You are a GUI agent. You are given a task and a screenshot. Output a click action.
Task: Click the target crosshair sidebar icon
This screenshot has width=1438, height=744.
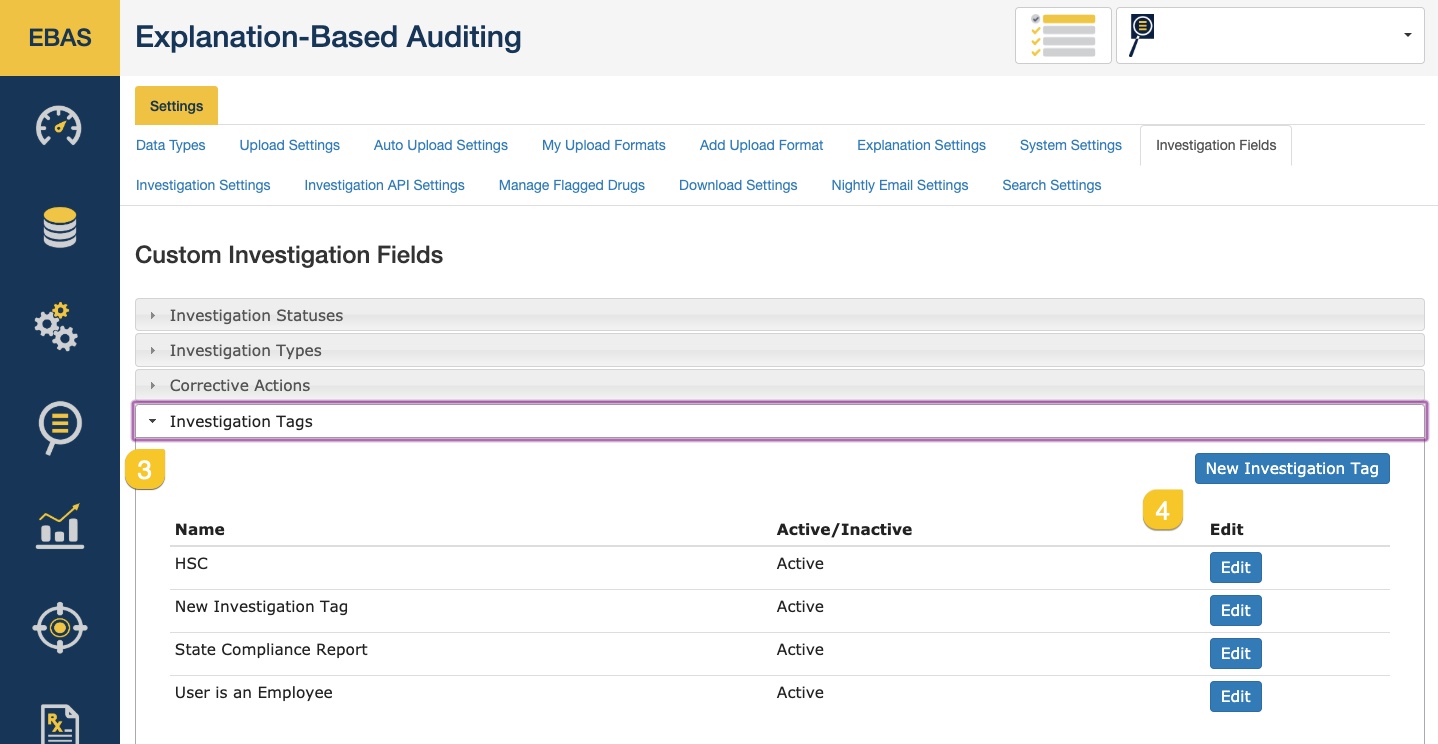59,627
